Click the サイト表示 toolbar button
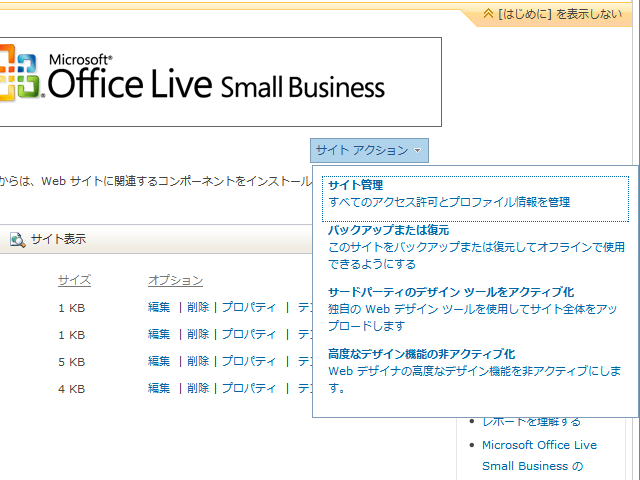This screenshot has width=640, height=480. [x=48, y=239]
